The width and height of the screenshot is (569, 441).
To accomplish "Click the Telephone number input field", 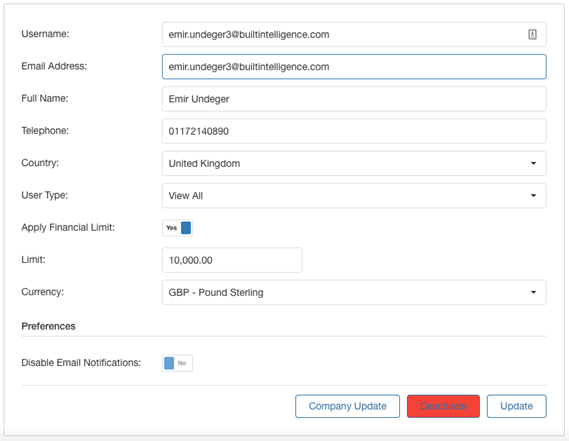I will point(354,131).
